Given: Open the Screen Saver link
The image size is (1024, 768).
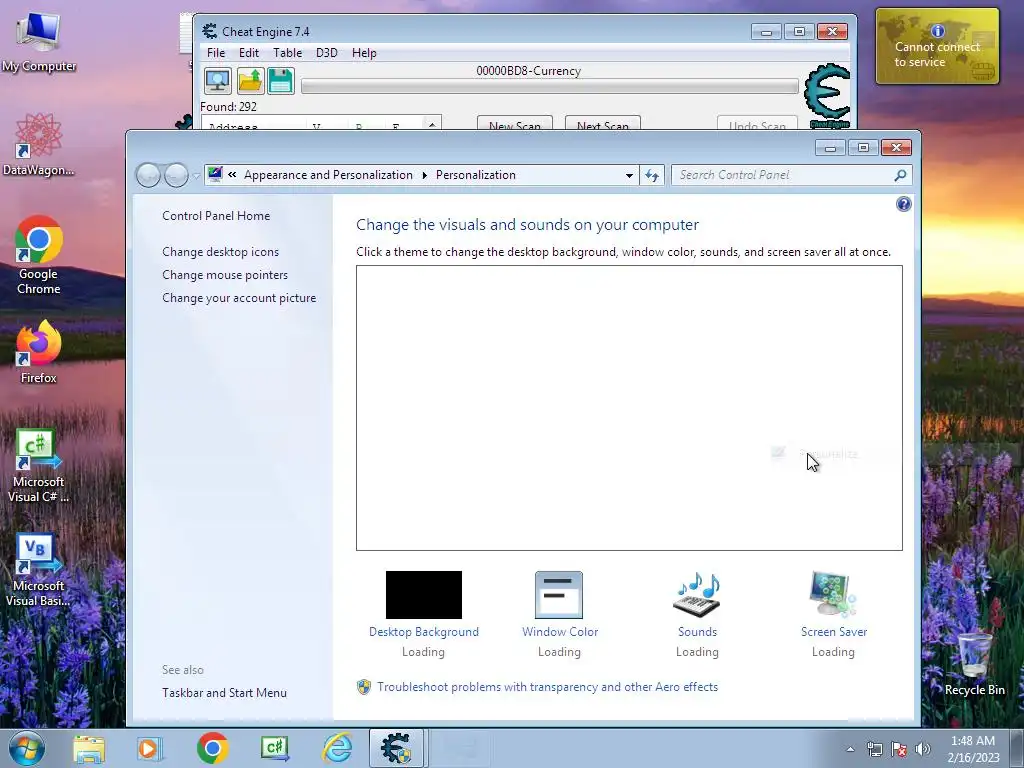Looking at the screenshot, I should point(834,632).
